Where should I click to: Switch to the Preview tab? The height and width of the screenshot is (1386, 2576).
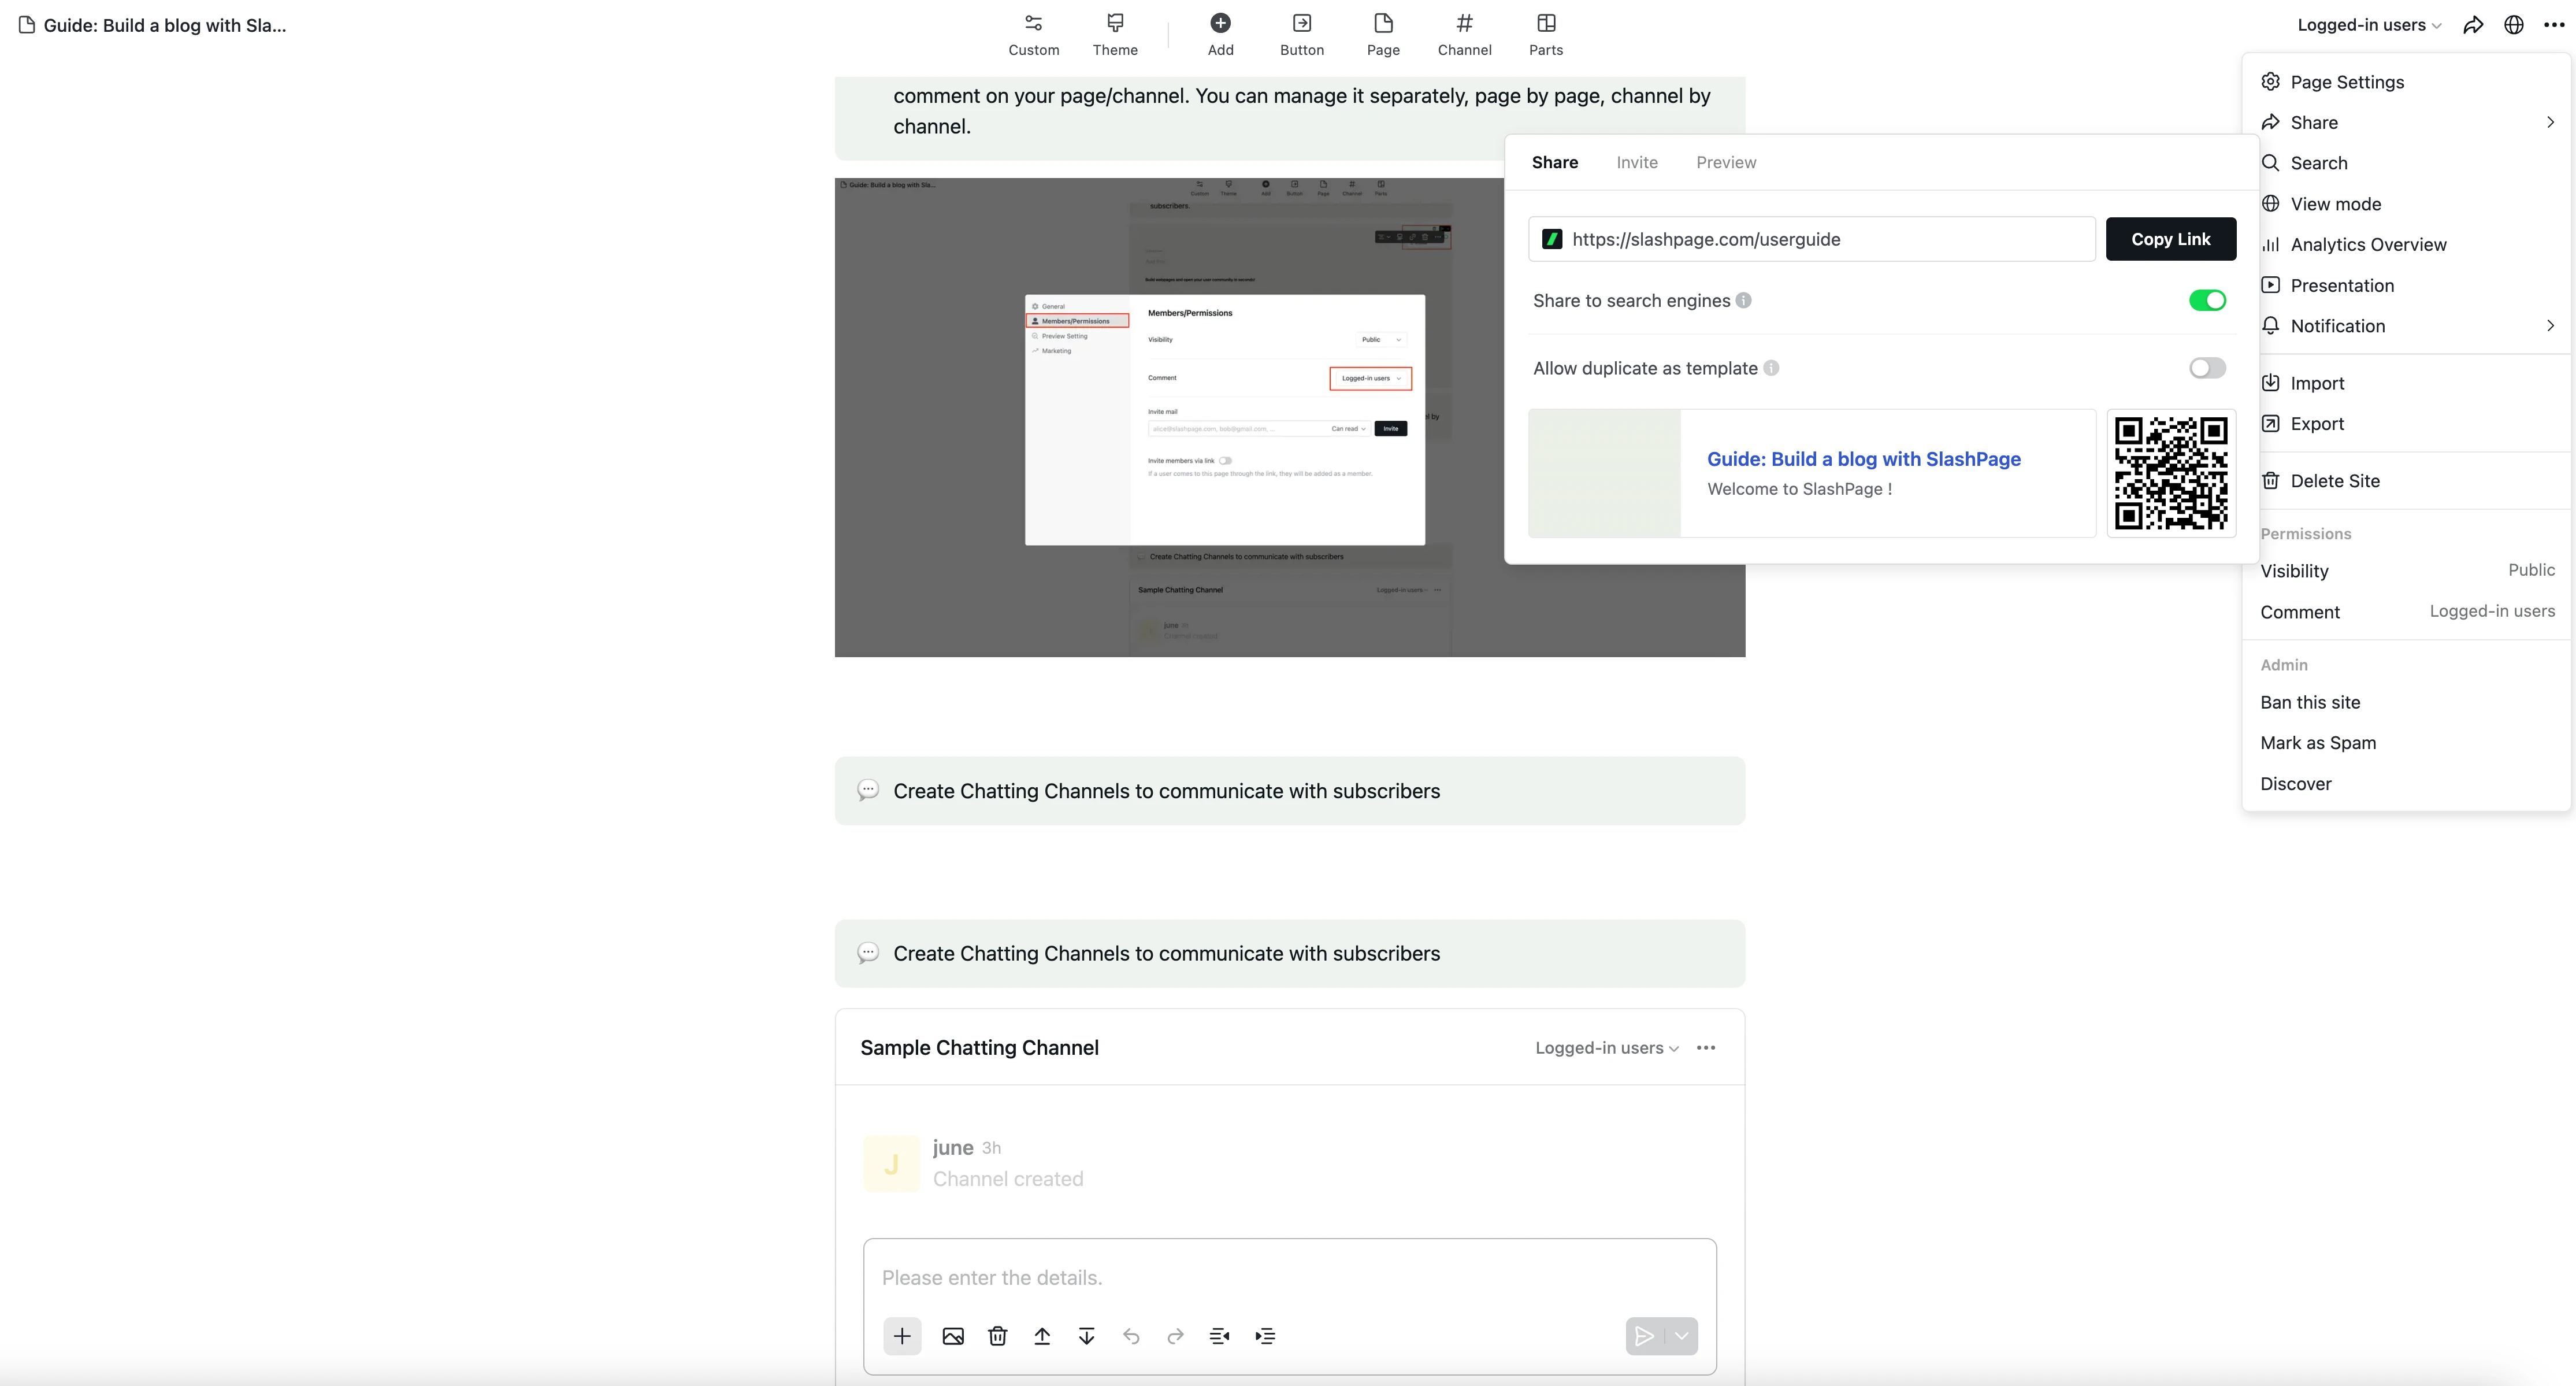[x=1726, y=162]
